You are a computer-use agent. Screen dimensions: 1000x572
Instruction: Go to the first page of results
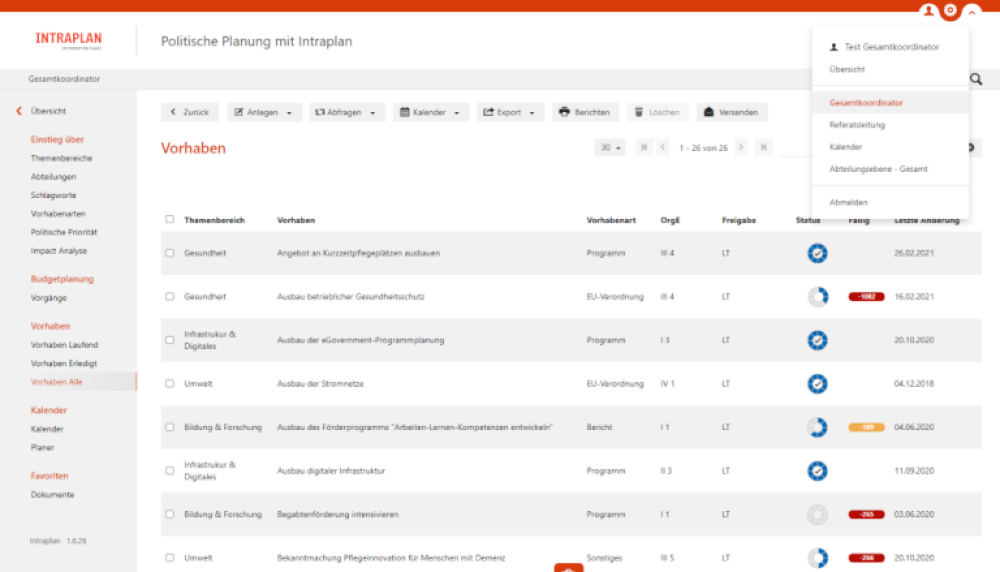click(644, 148)
